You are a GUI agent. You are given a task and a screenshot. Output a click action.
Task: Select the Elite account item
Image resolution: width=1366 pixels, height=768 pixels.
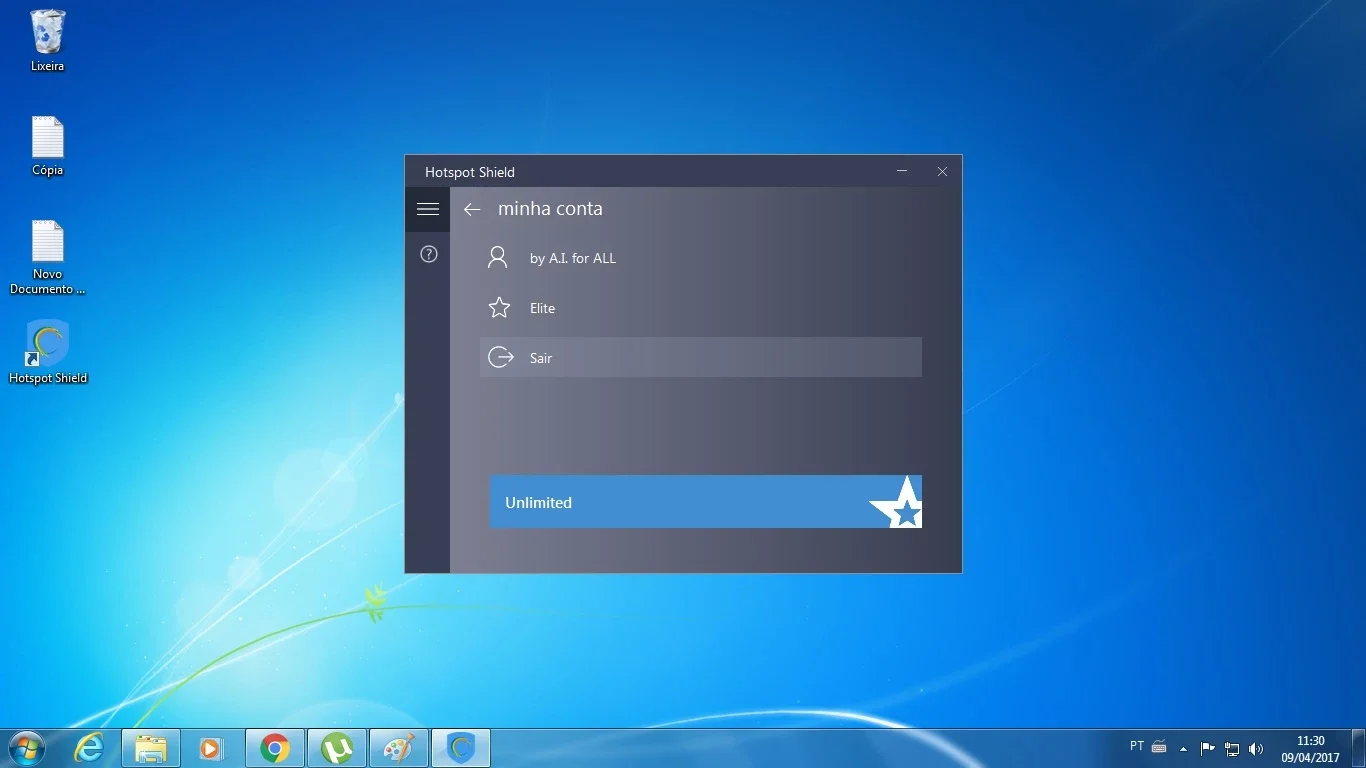point(701,308)
